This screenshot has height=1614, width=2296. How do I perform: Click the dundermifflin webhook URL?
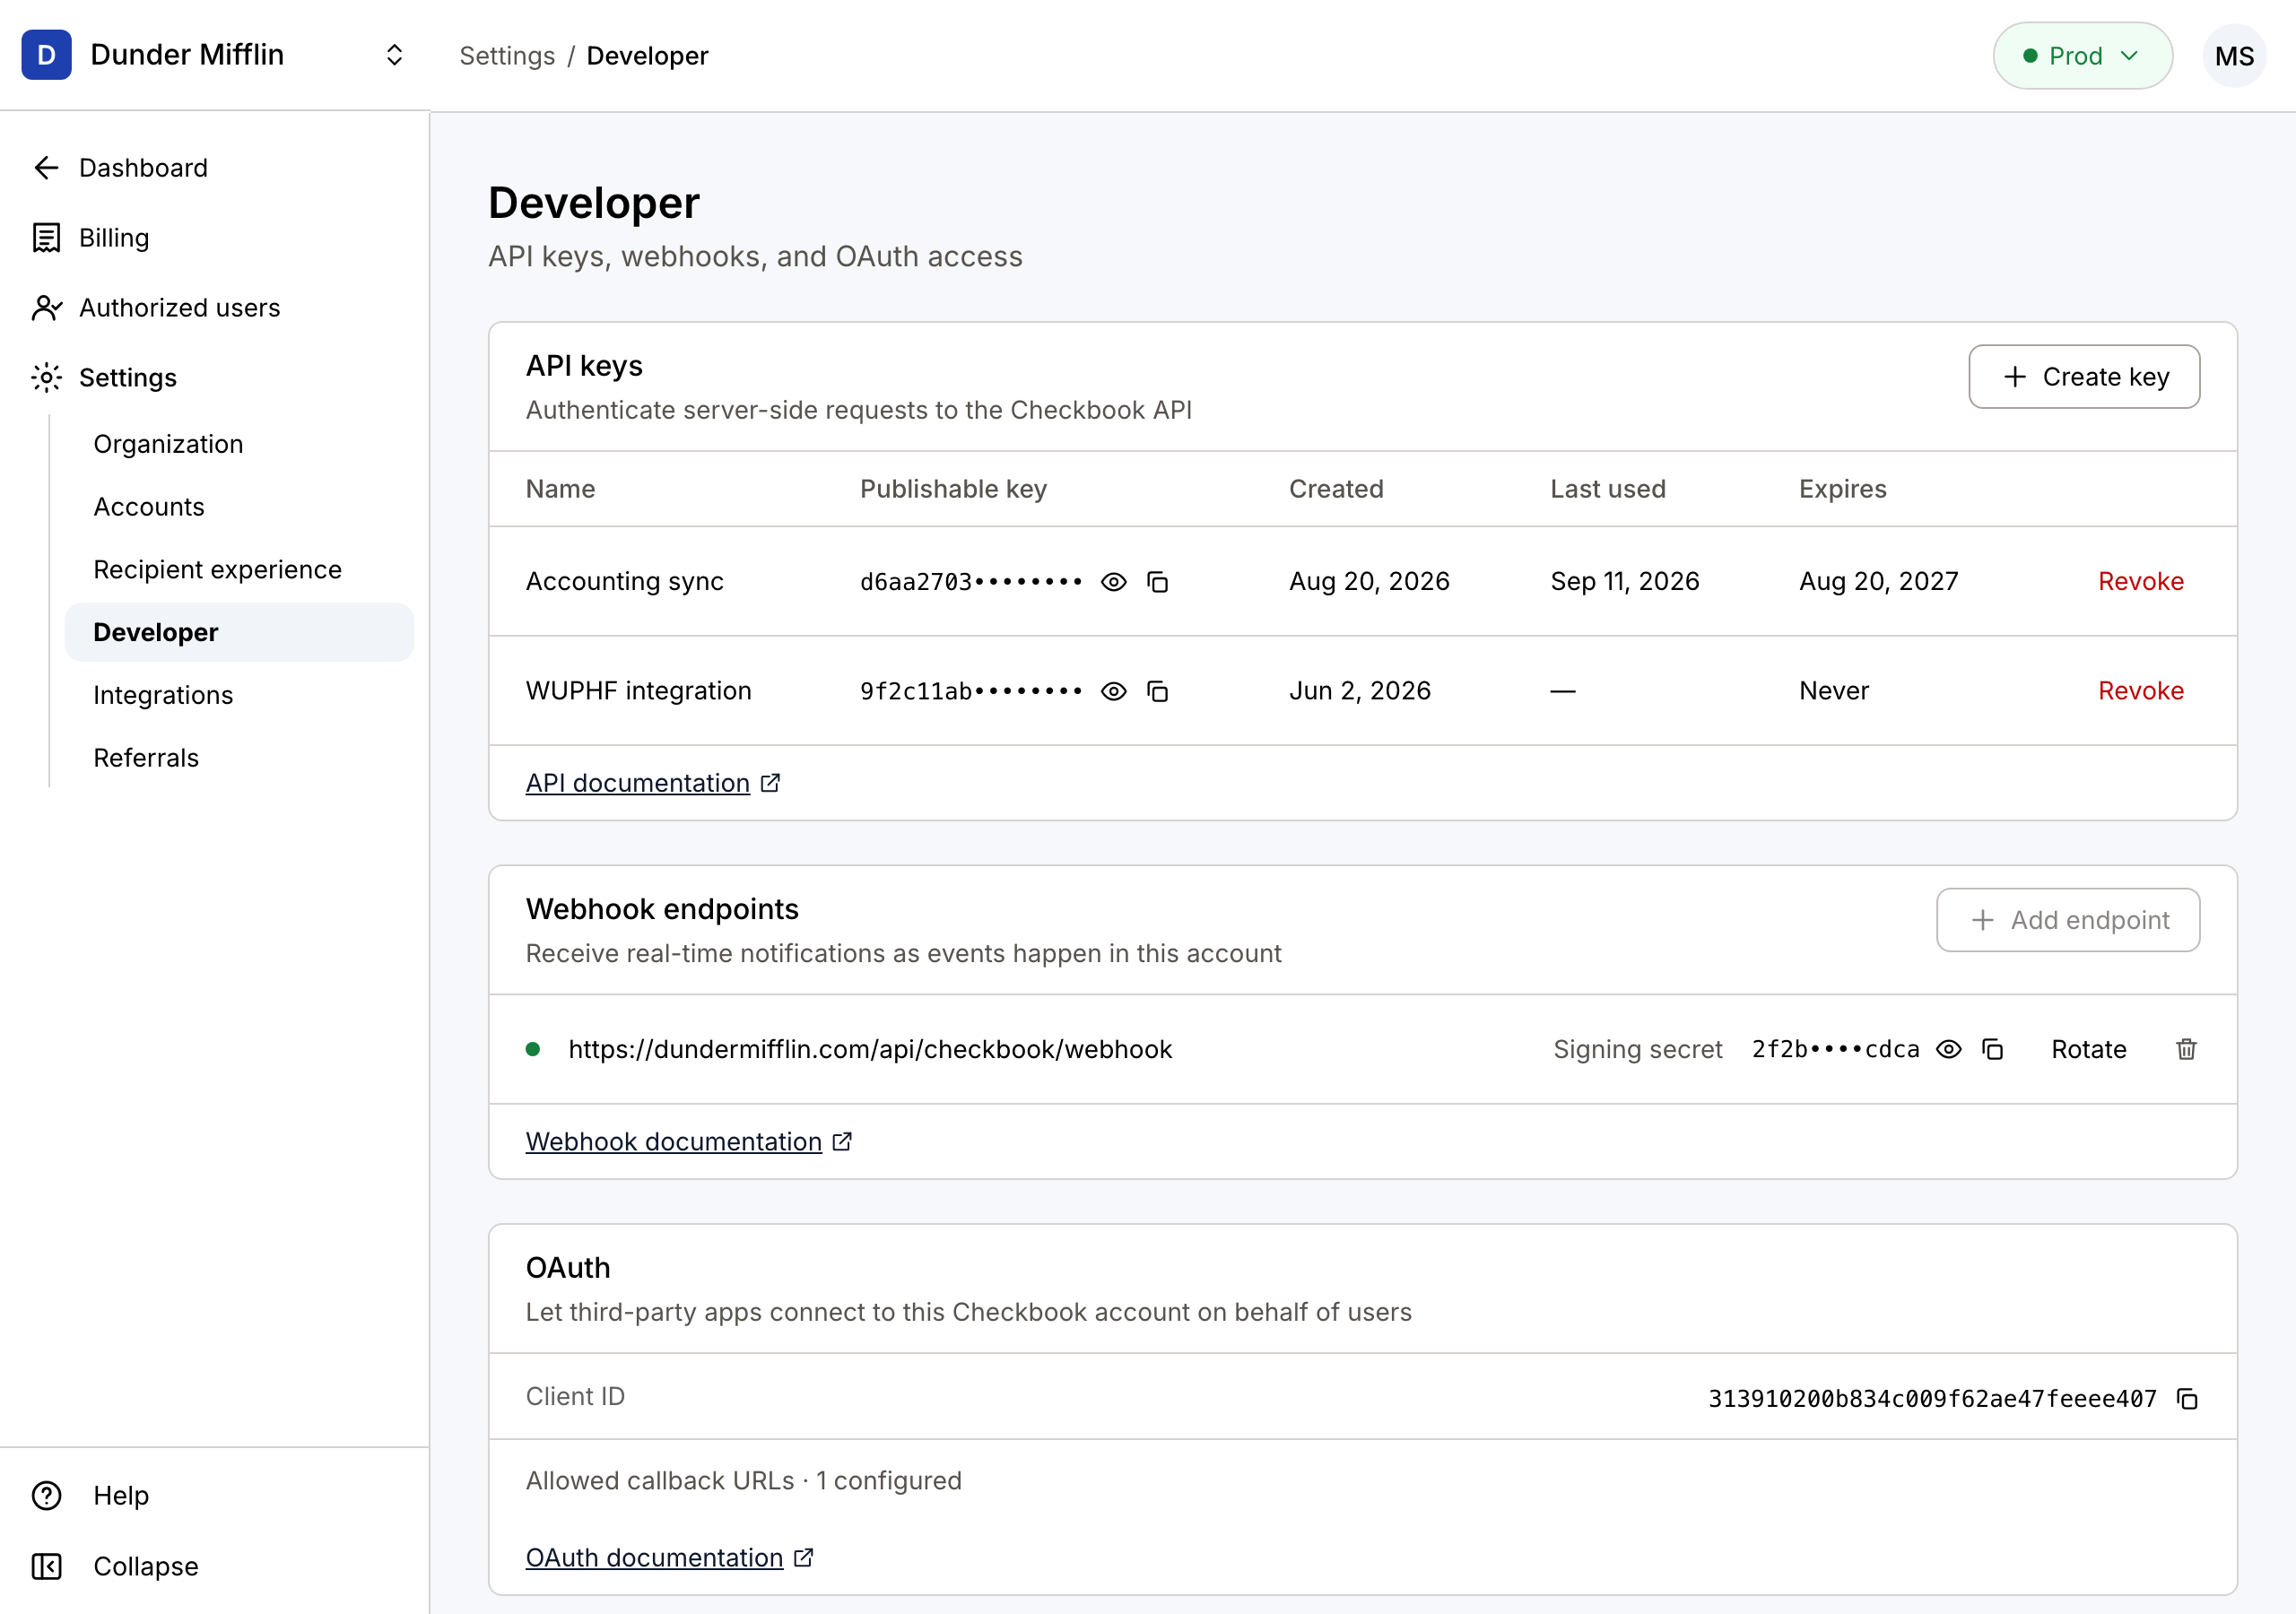point(870,1049)
